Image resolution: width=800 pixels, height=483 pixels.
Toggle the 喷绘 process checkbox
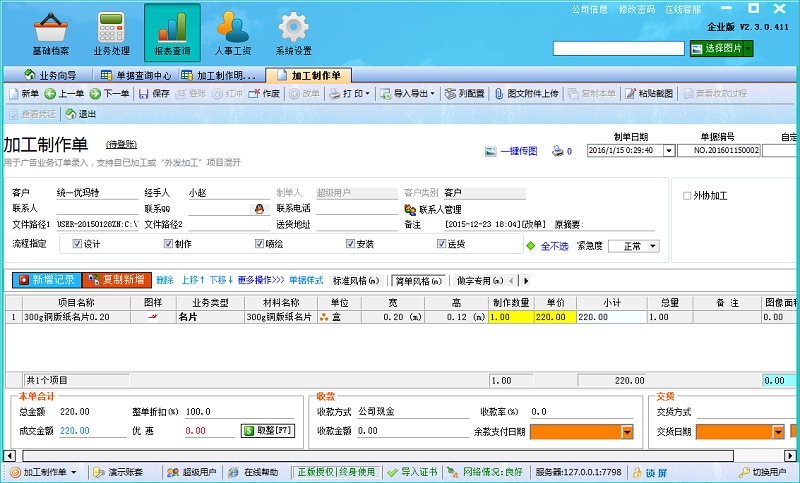[x=259, y=244]
